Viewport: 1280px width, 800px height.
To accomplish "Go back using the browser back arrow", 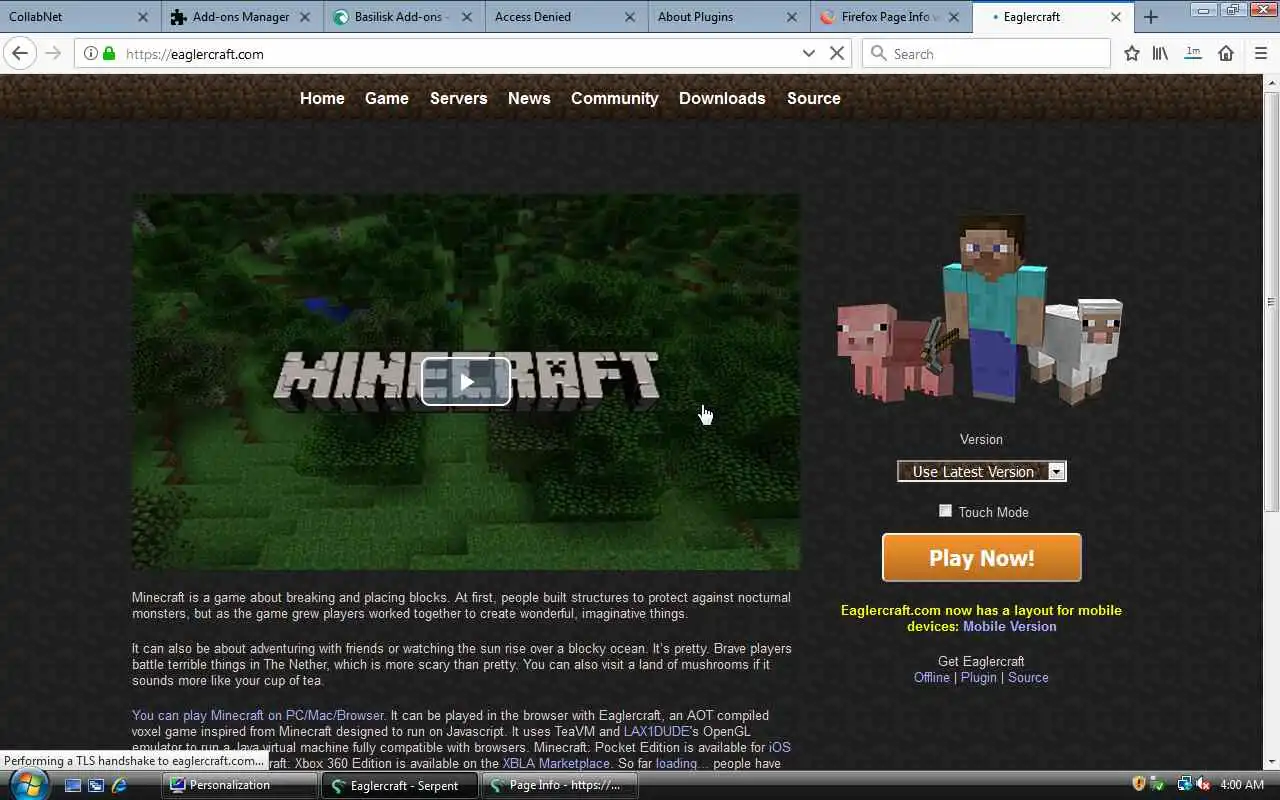I will click(x=19, y=54).
